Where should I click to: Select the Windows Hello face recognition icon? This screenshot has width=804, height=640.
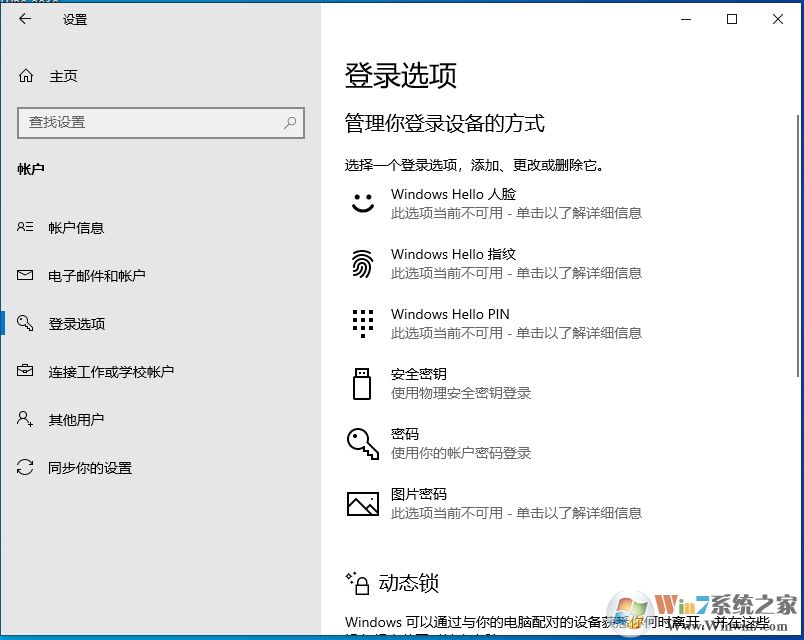coord(362,203)
